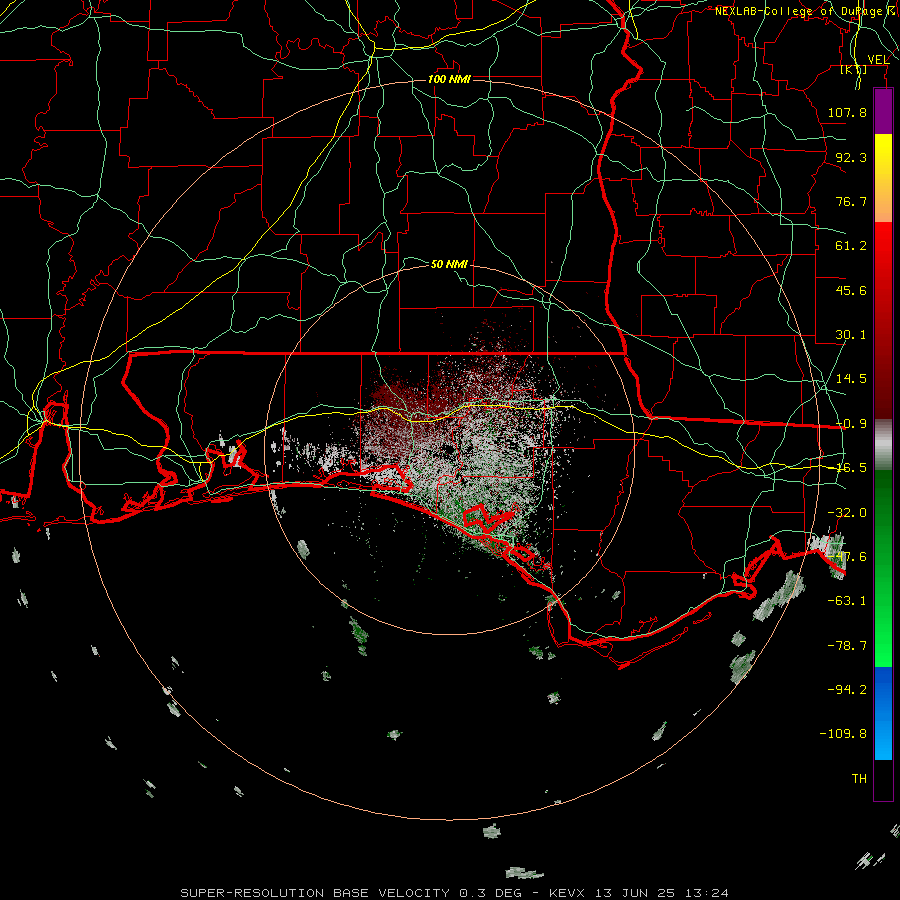The width and height of the screenshot is (900, 900).
Task: Click the 61.2 value on the velocity scale
Action: [851, 246]
